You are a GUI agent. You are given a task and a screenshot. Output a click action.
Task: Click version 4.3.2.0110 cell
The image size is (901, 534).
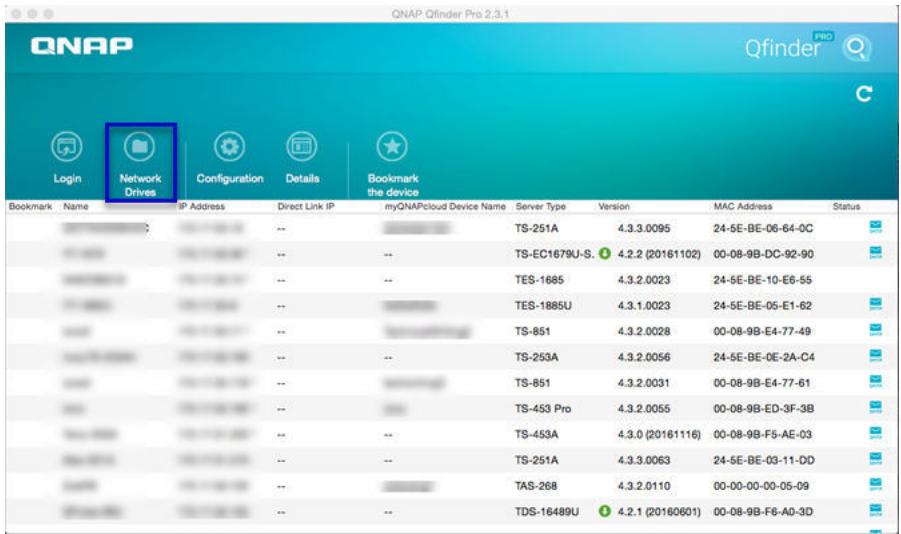644,486
